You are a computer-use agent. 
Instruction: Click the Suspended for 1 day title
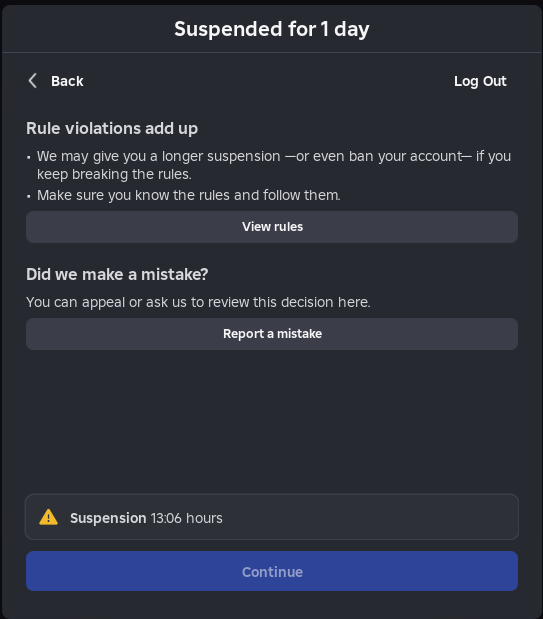tap(272, 29)
